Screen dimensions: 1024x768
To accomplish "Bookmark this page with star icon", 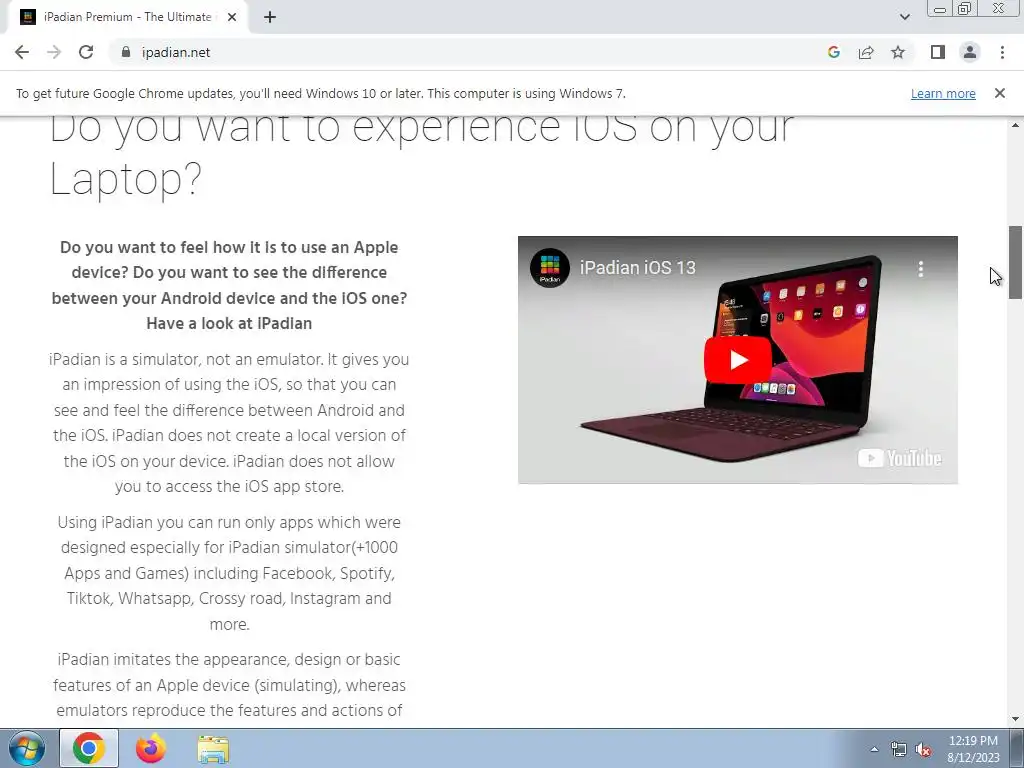I will pyautogui.click(x=898, y=52).
